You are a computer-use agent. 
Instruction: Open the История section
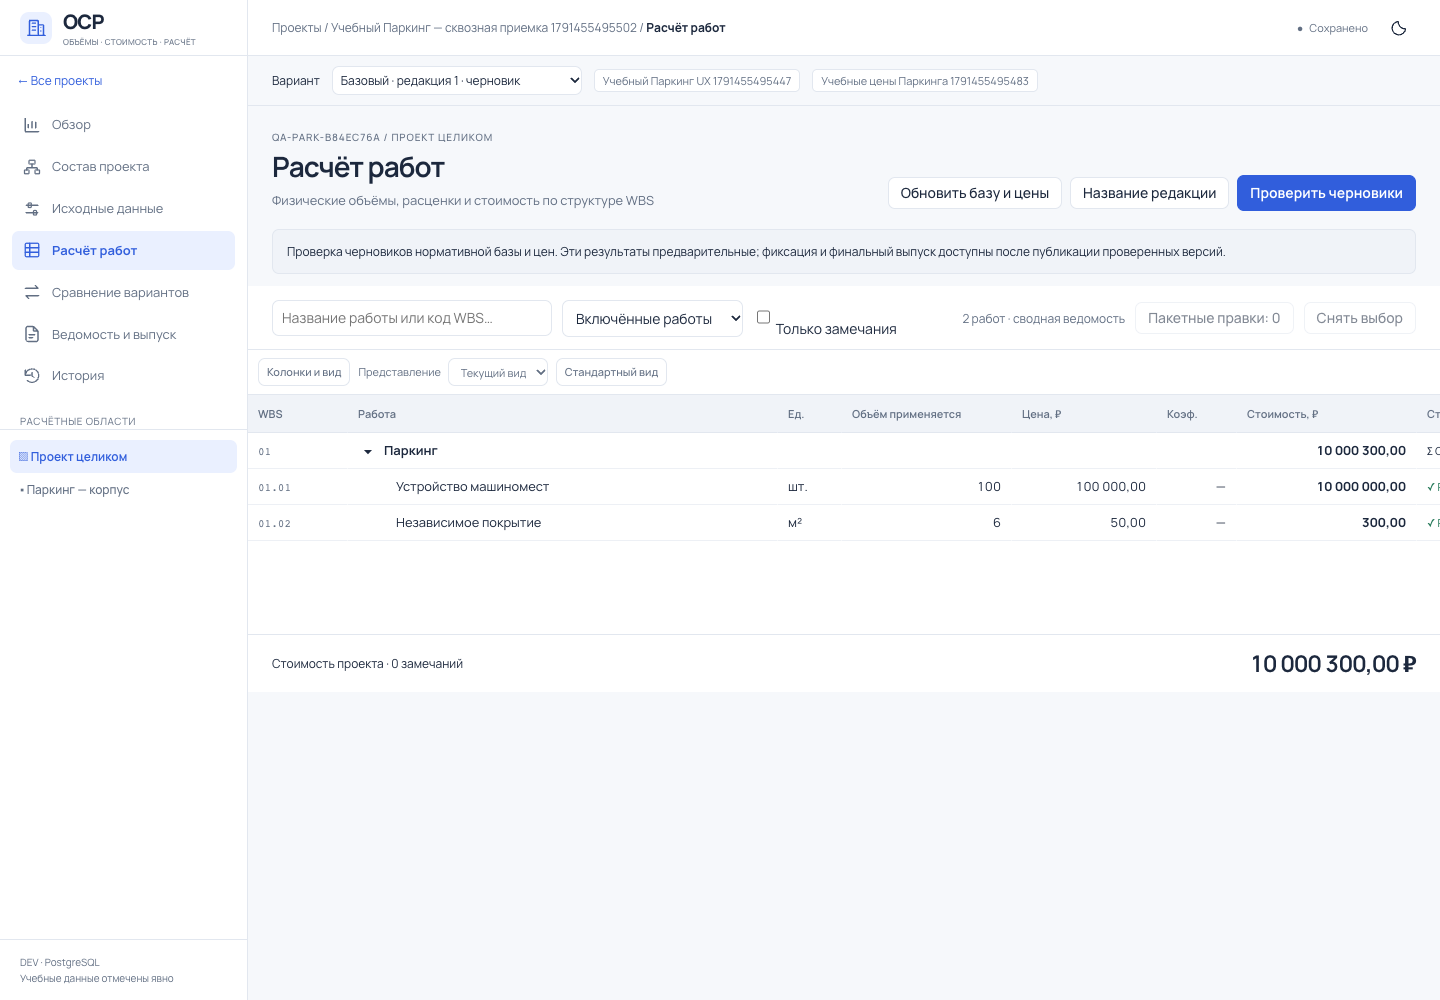[x=123, y=376]
